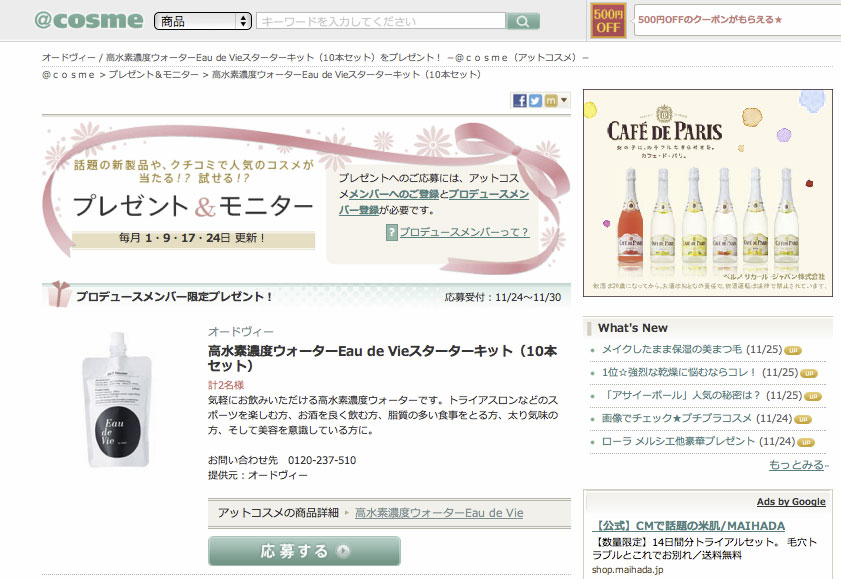
Task: Click the プレゼント&モニター banner title
Action: [x=193, y=206]
